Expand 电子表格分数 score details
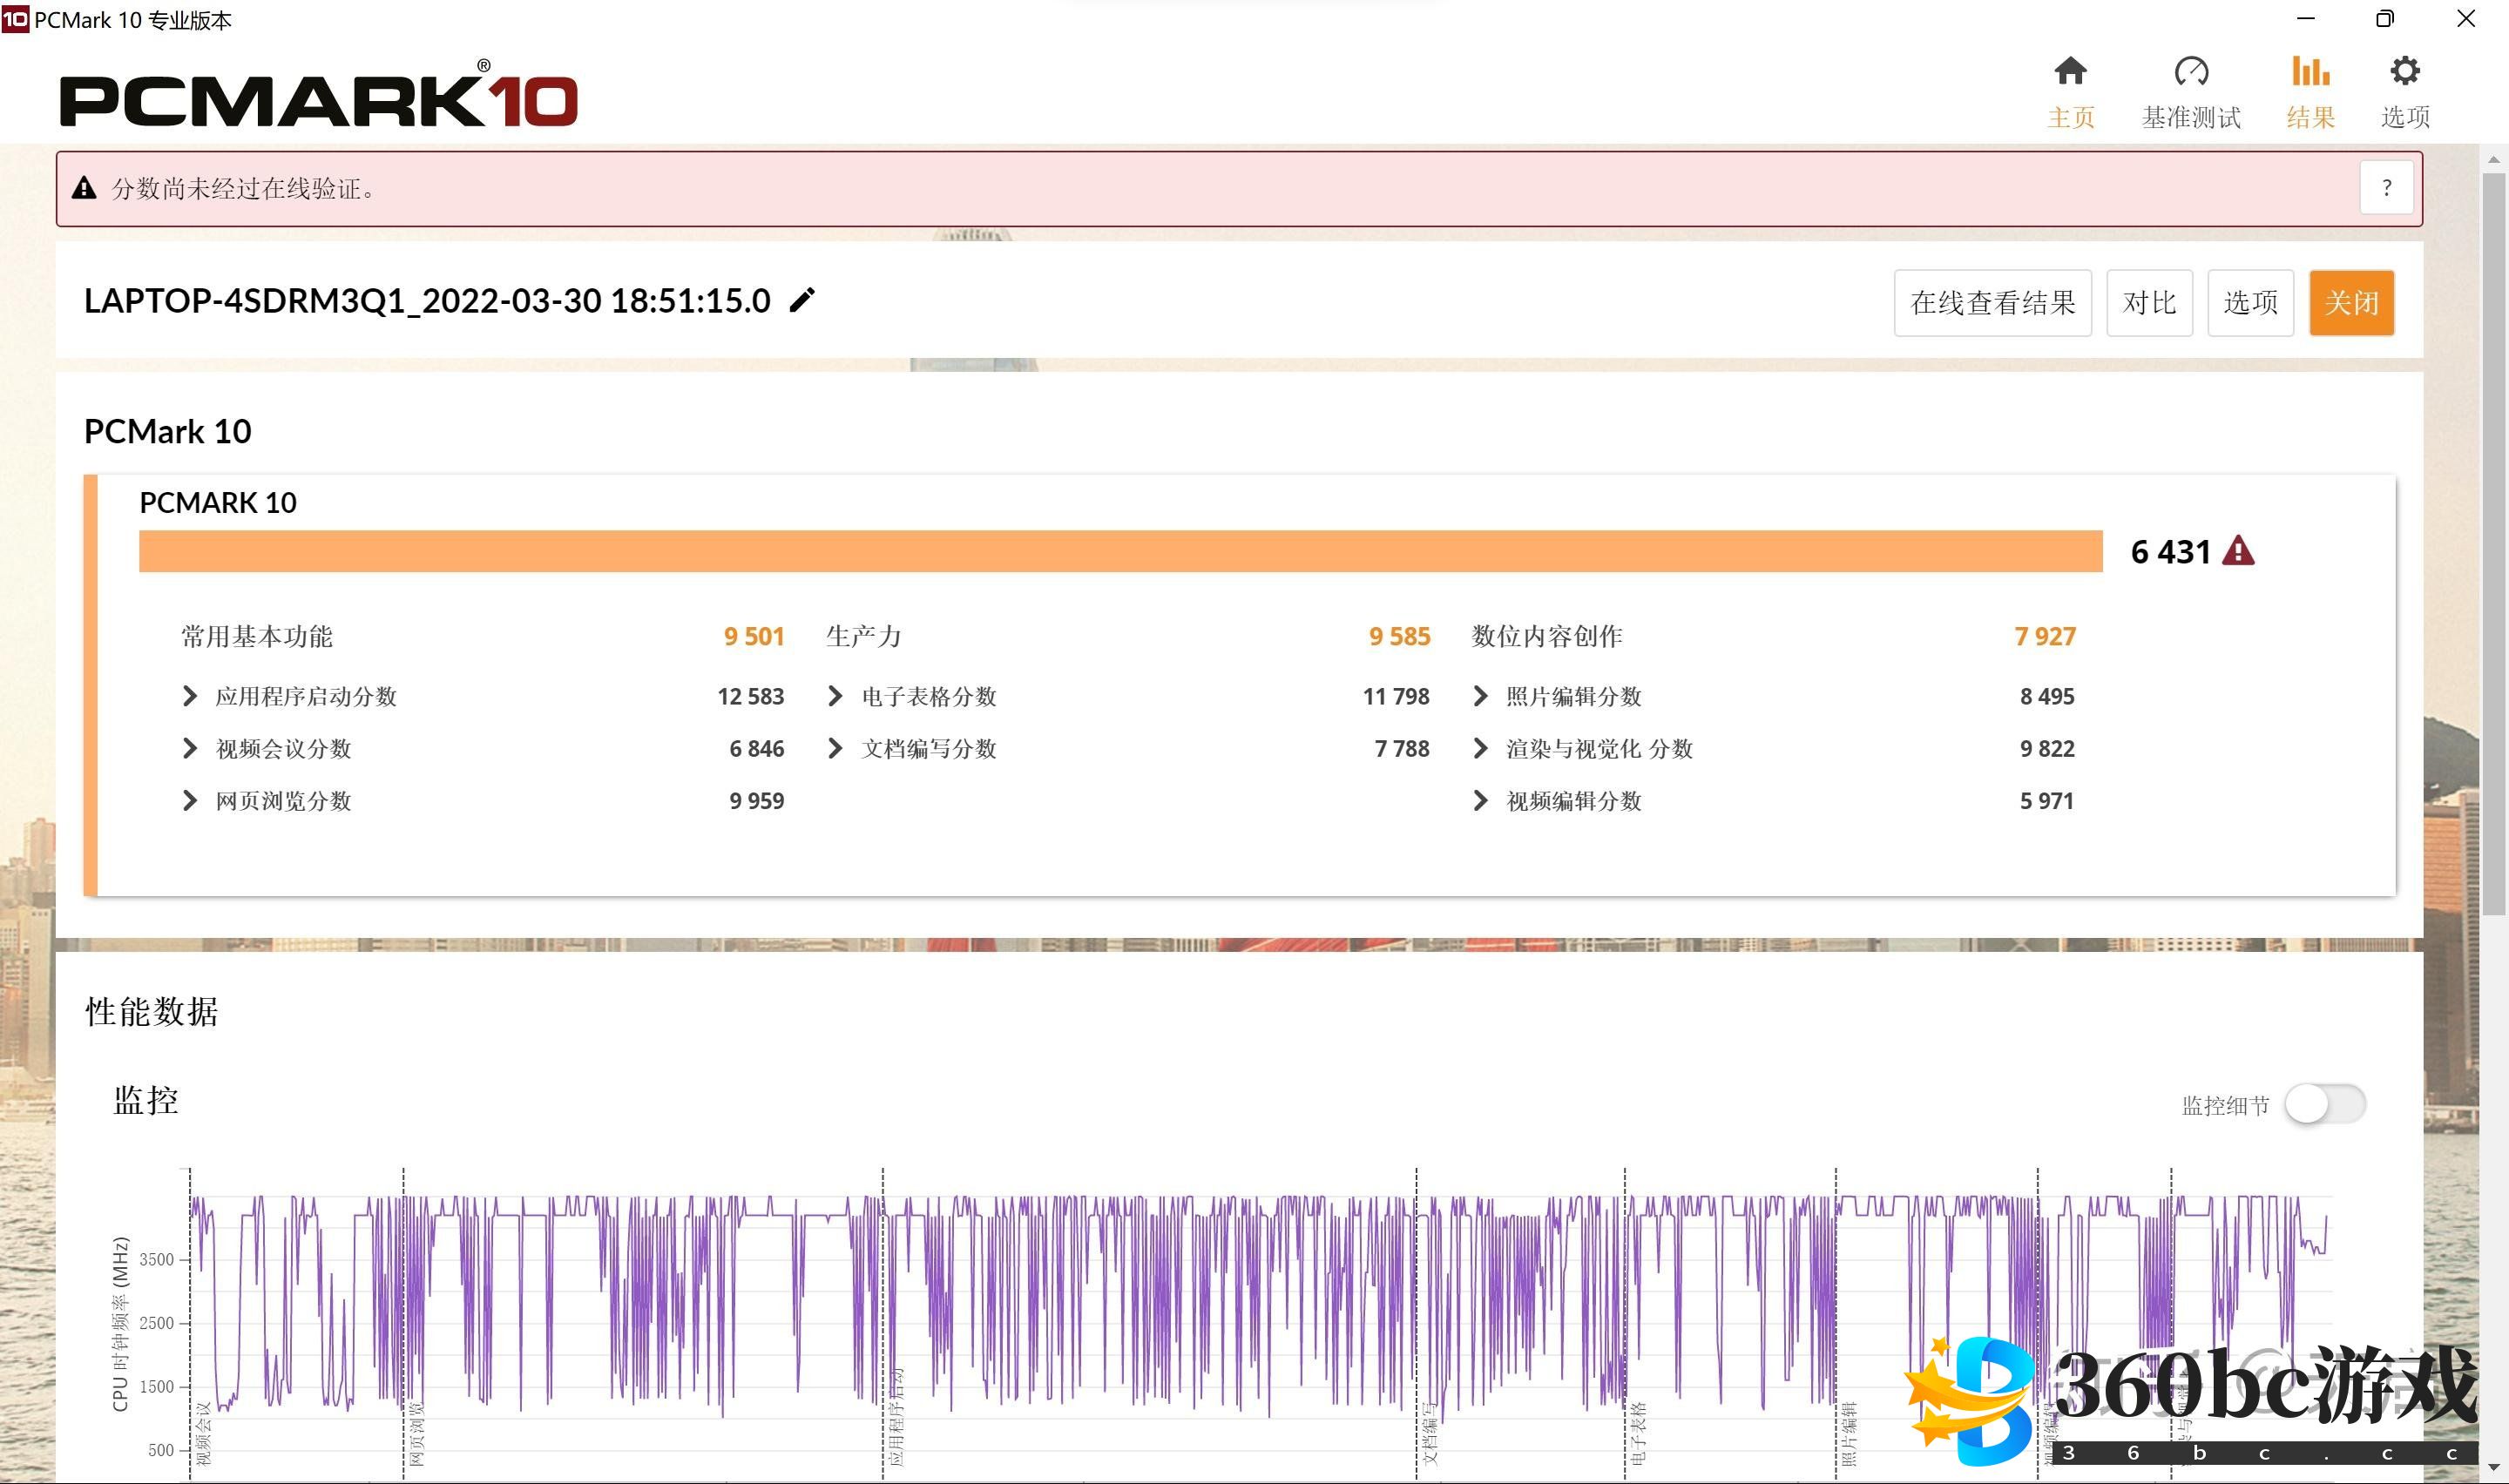 pos(835,696)
